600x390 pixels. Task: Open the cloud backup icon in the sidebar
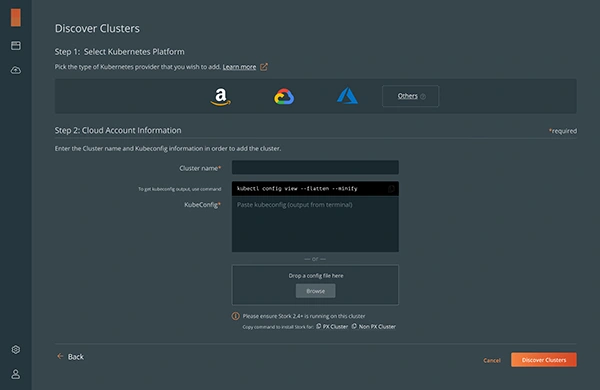pos(16,70)
